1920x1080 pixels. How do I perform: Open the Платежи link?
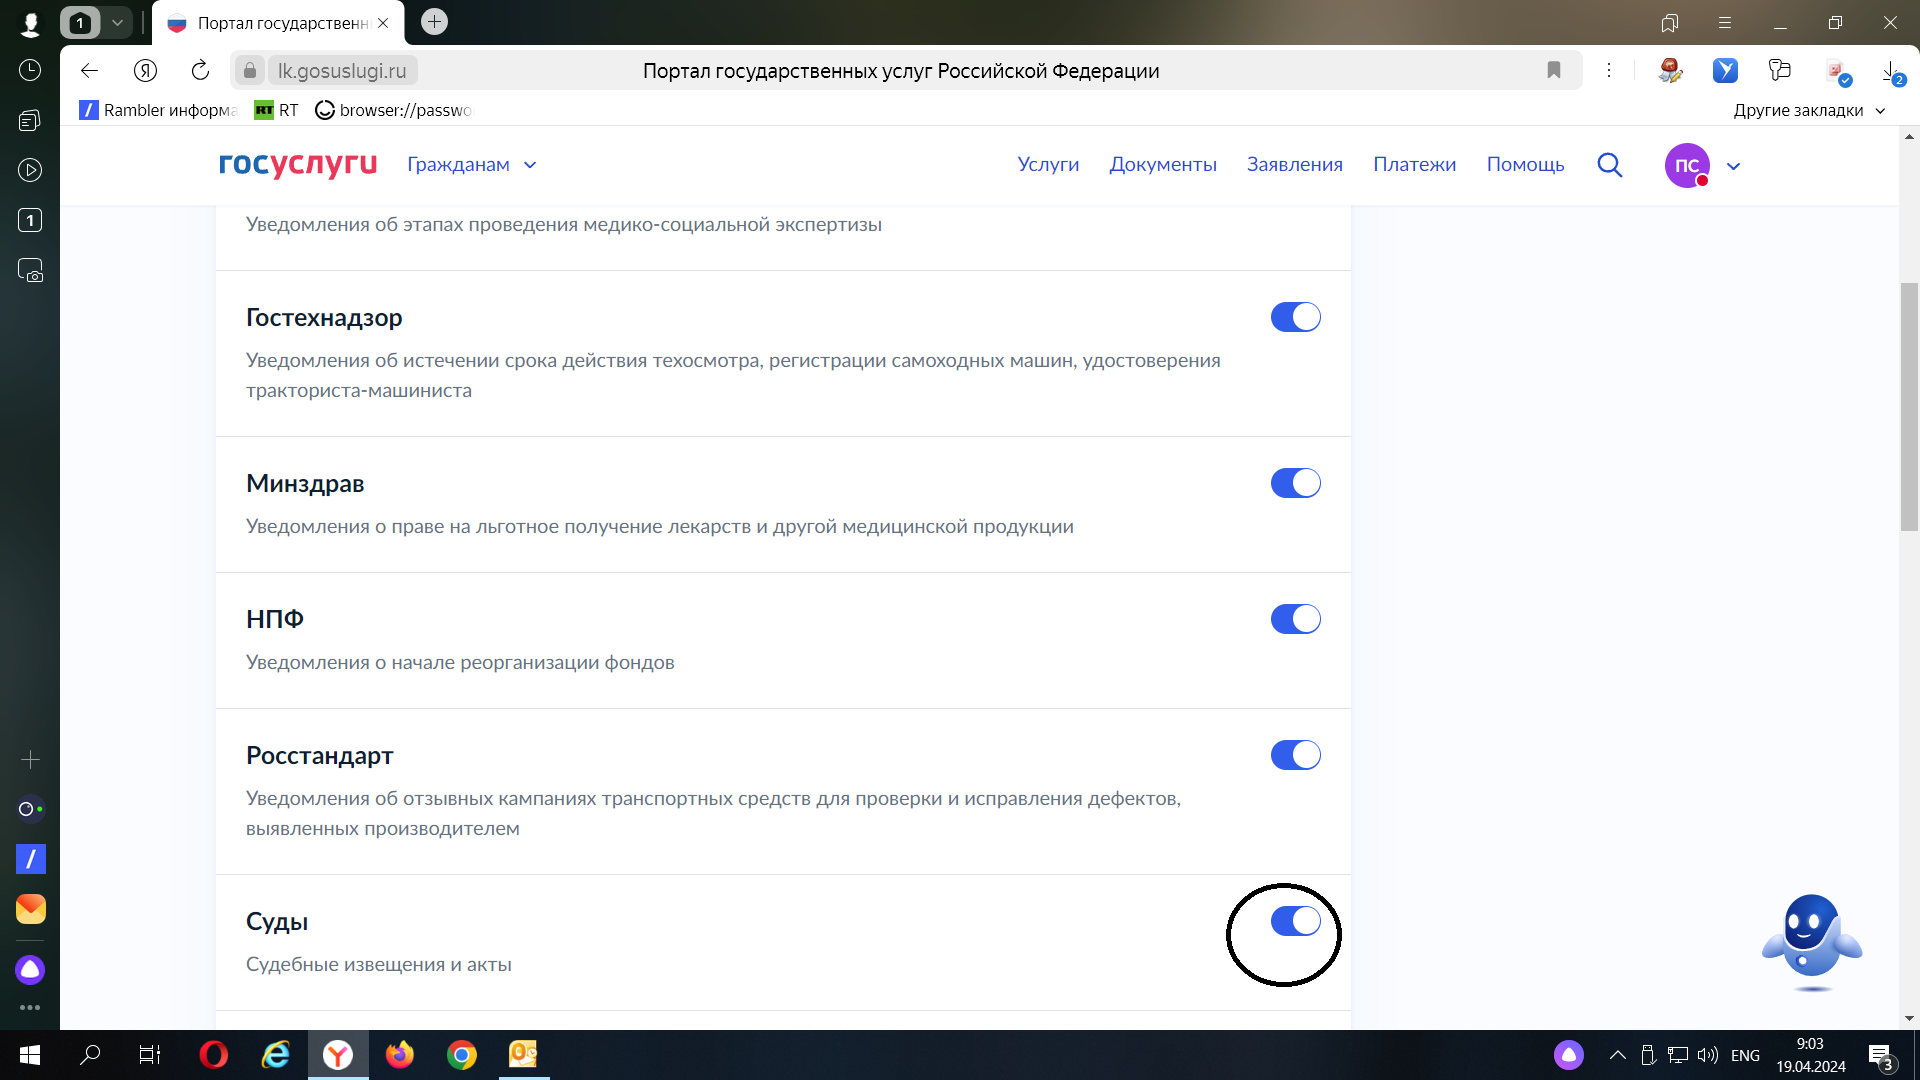pos(1414,165)
